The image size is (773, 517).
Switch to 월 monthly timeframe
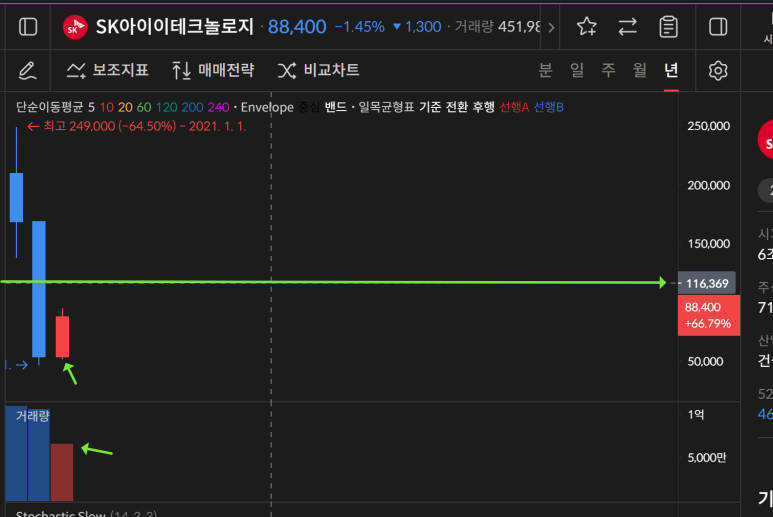[640, 70]
